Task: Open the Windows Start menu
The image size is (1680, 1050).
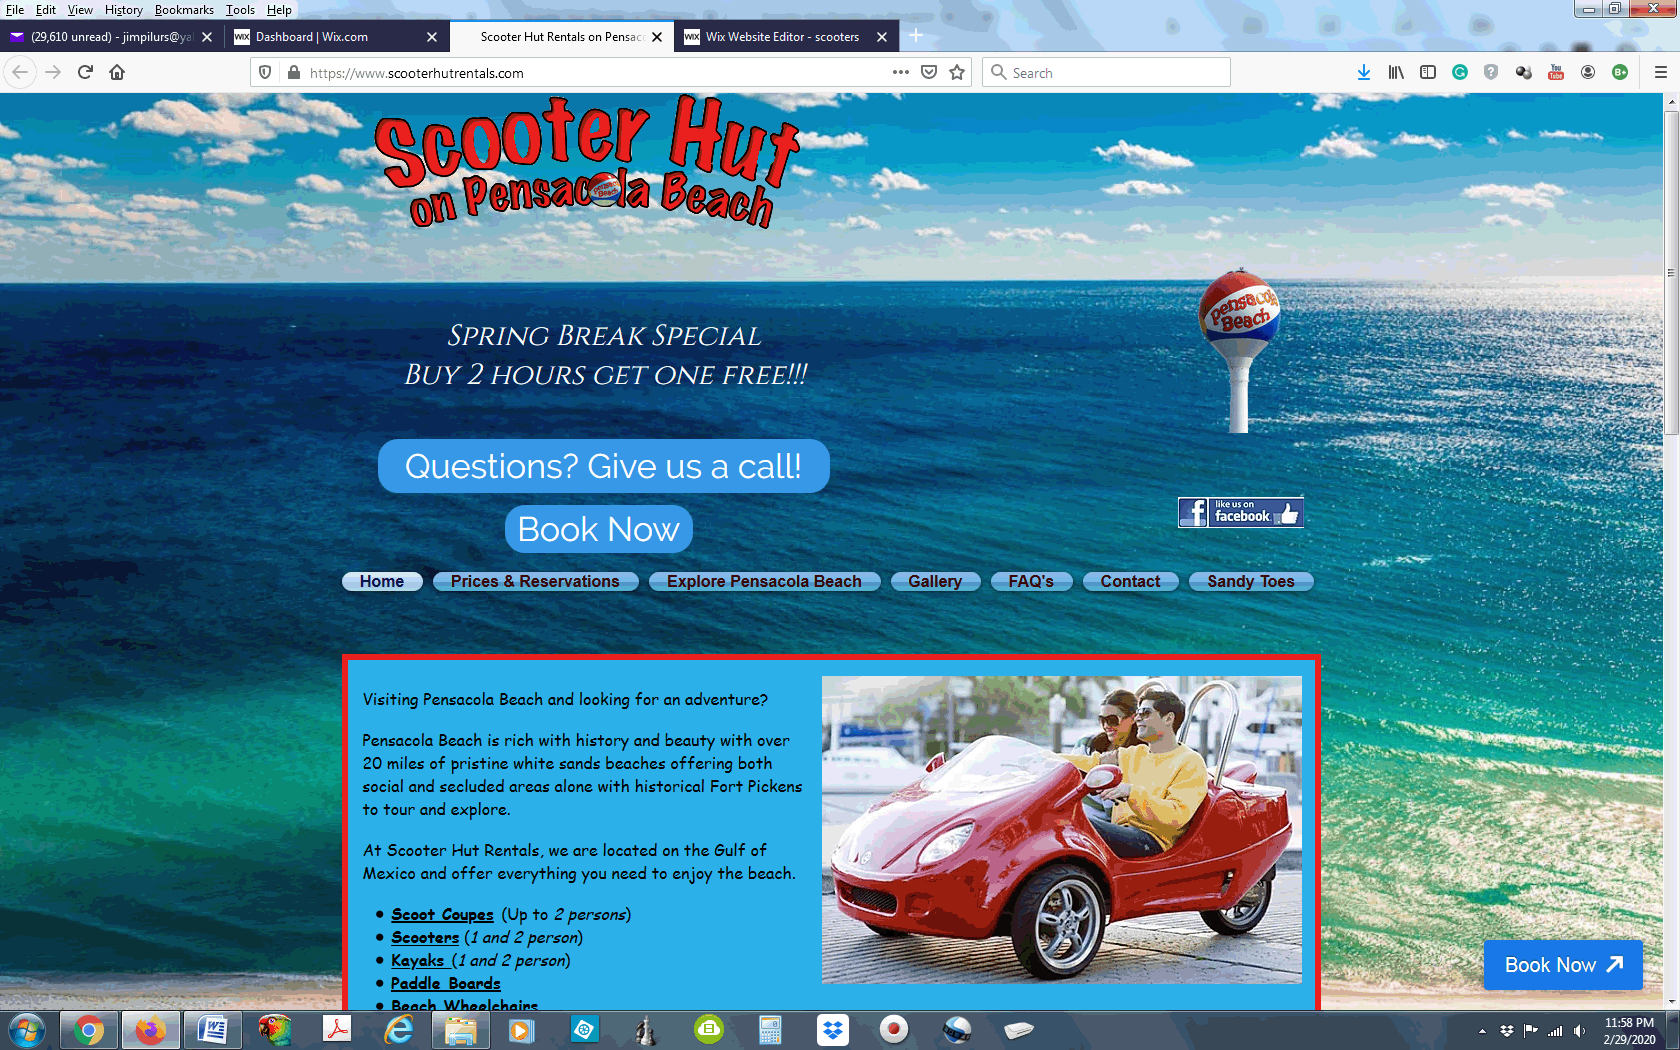Action: coord(27,1029)
